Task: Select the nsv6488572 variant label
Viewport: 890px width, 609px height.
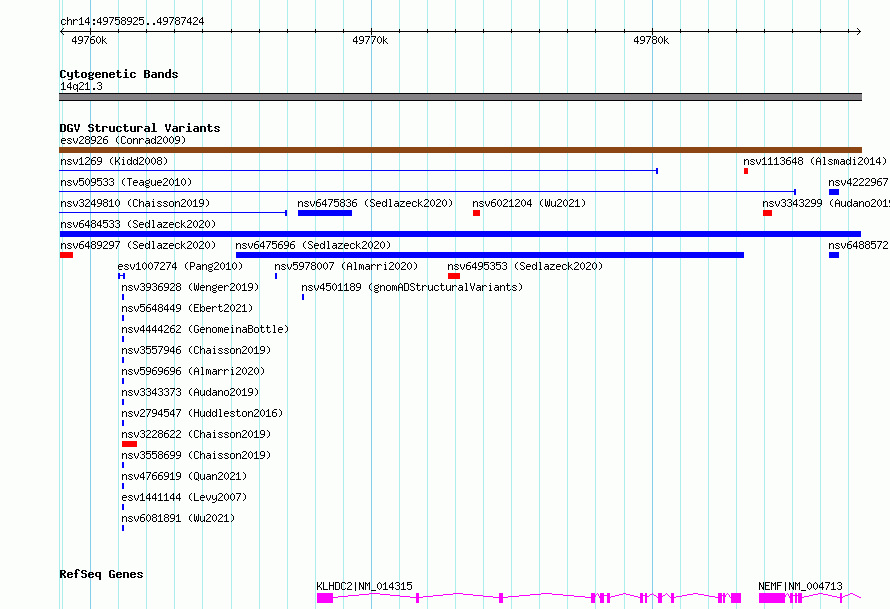Action: [859, 245]
